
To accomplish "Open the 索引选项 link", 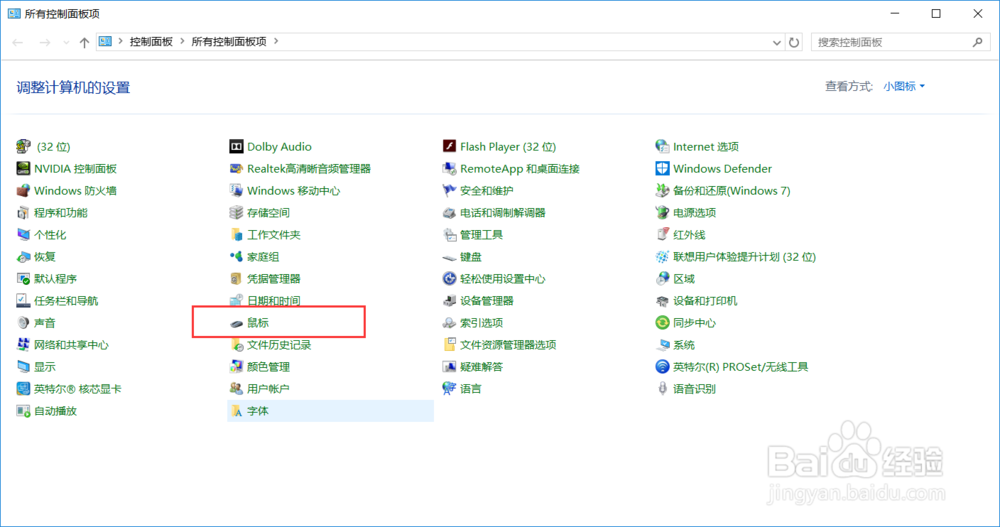I will tap(482, 323).
